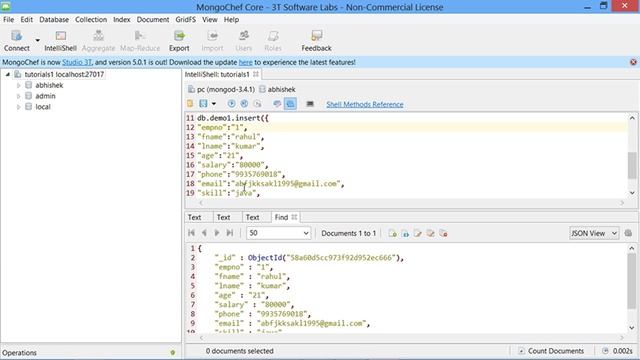This screenshot has width=640, height=360.
Task: Click the Map-Reduce toolbar icon
Action: (140, 41)
